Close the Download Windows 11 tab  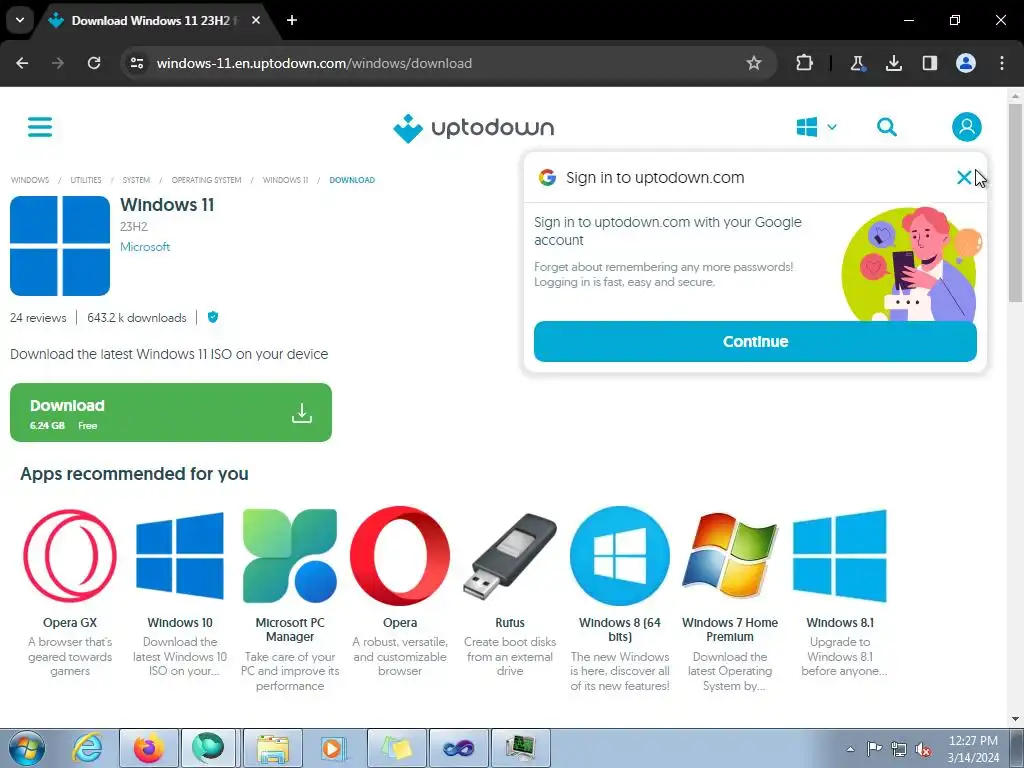[x=256, y=21]
